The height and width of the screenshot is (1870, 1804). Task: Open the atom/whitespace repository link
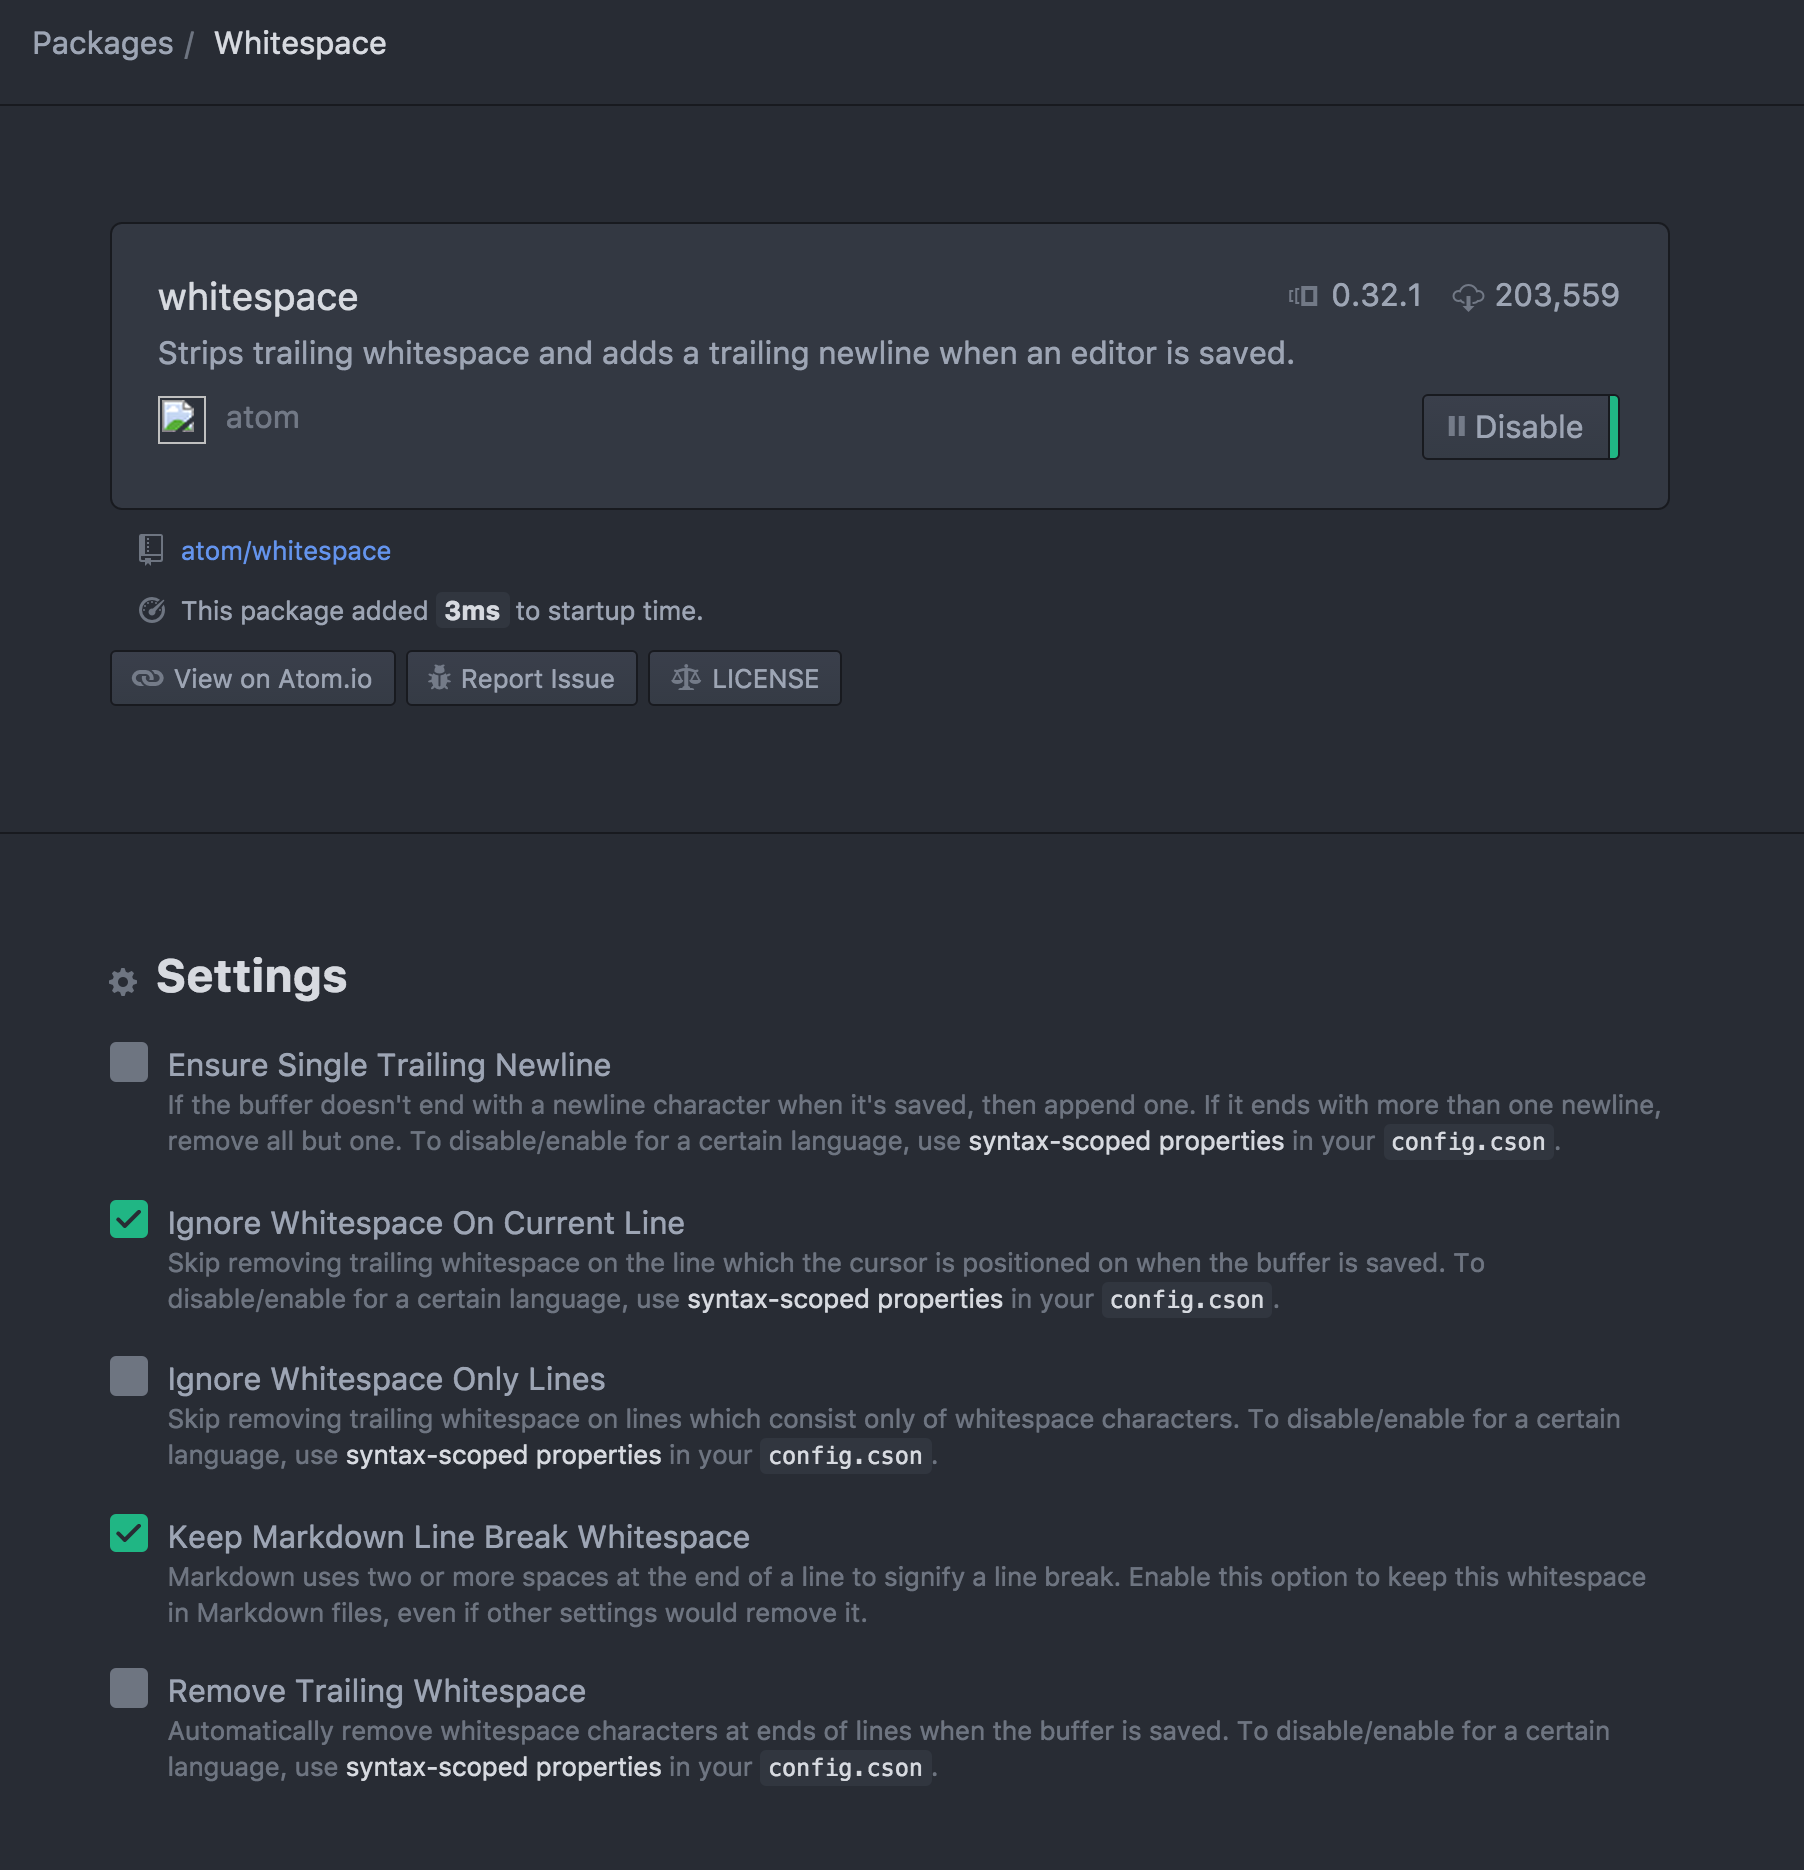[286, 551]
